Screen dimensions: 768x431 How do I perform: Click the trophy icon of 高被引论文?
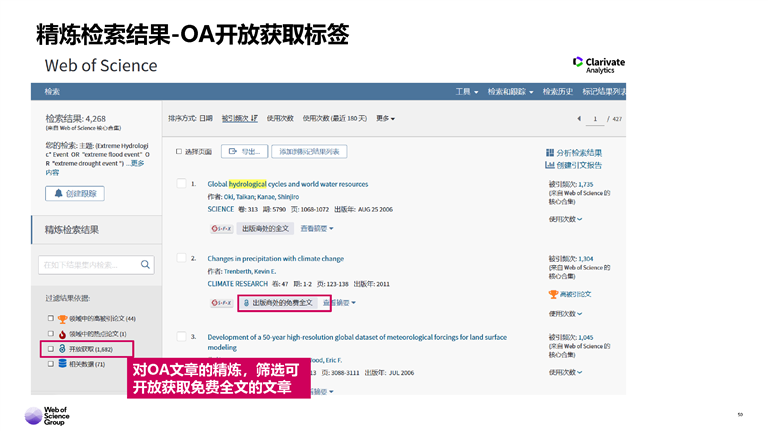point(553,294)
